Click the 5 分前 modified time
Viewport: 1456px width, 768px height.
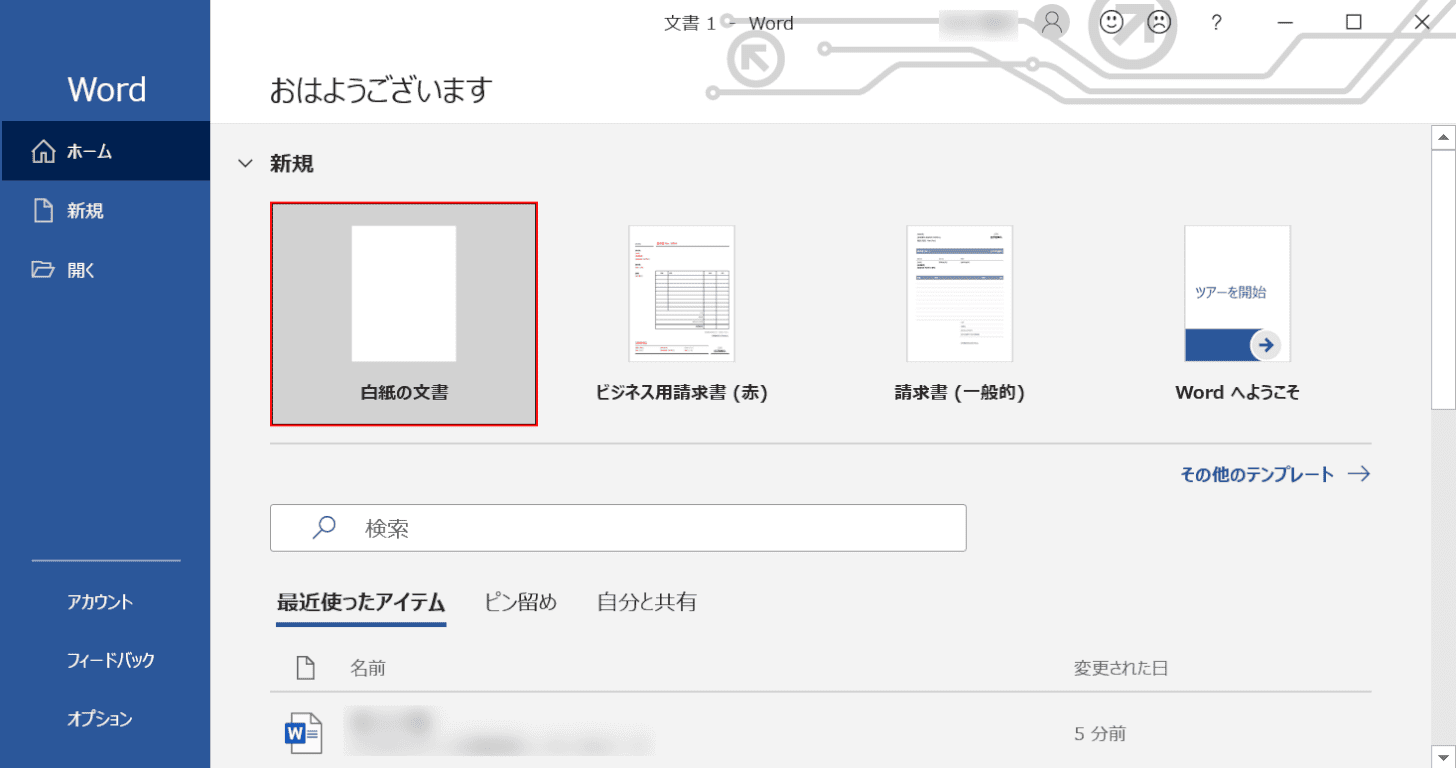[1100, 734]
